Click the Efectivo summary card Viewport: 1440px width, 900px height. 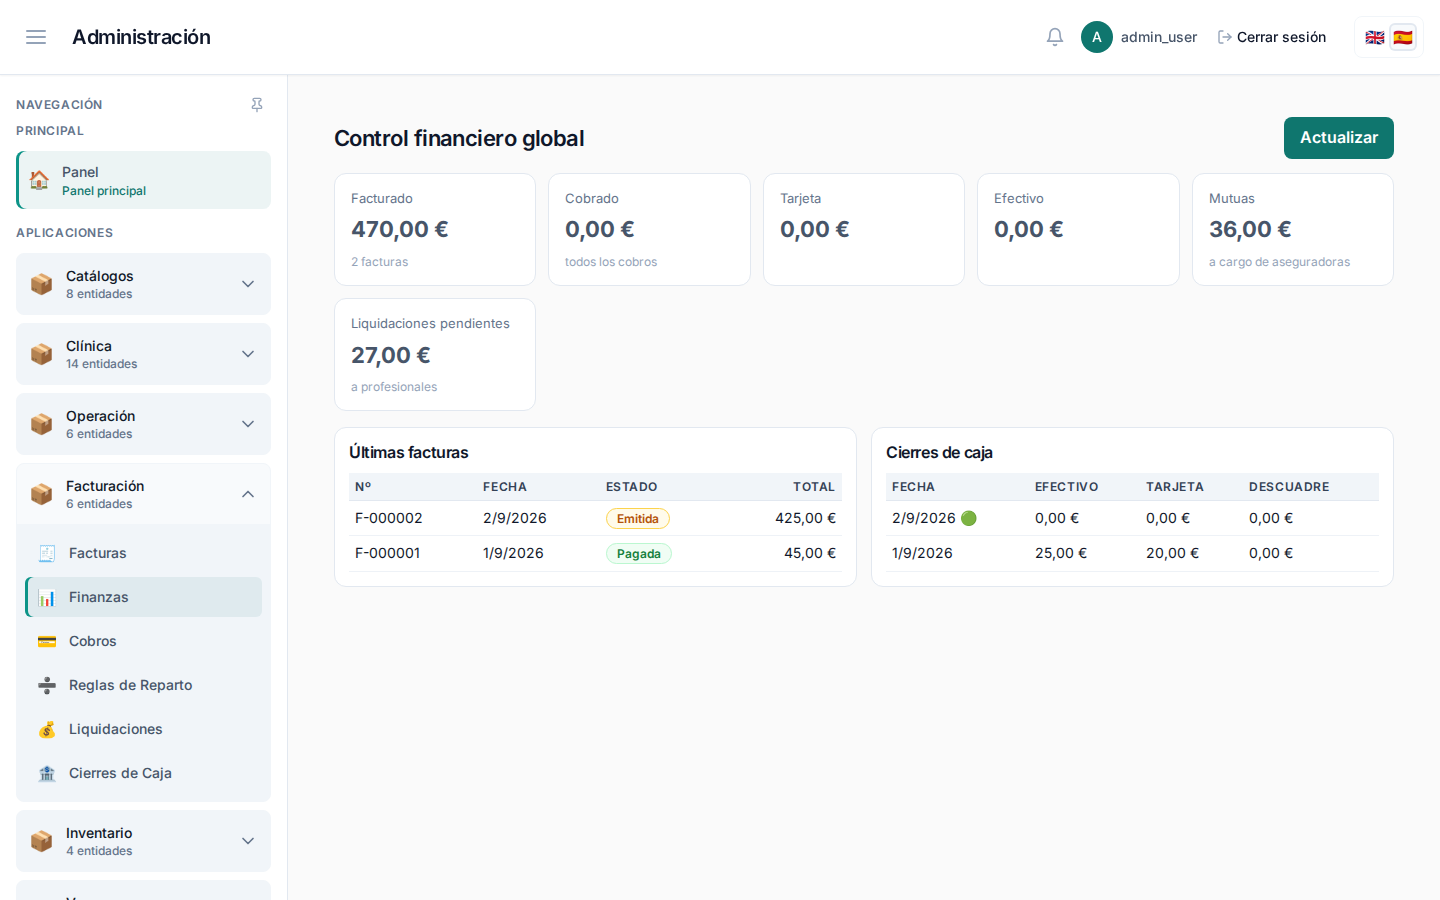1078,229
